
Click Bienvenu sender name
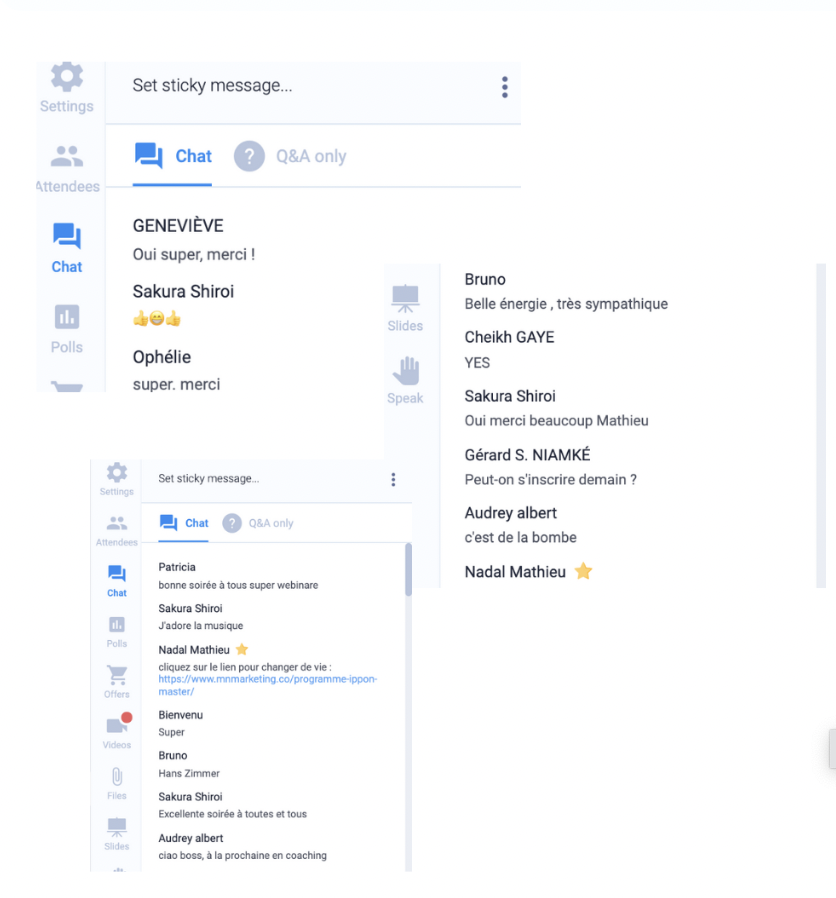[x=181, y=715]
